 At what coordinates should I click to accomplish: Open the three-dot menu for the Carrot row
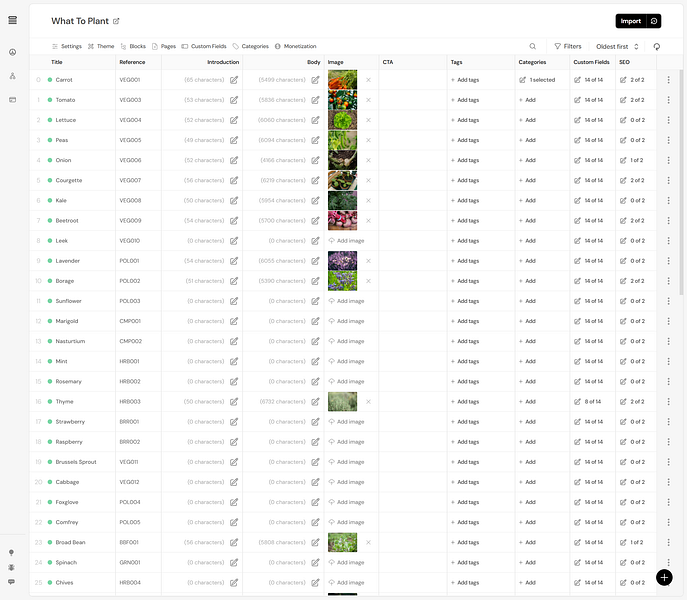click(x=668, y=80)
